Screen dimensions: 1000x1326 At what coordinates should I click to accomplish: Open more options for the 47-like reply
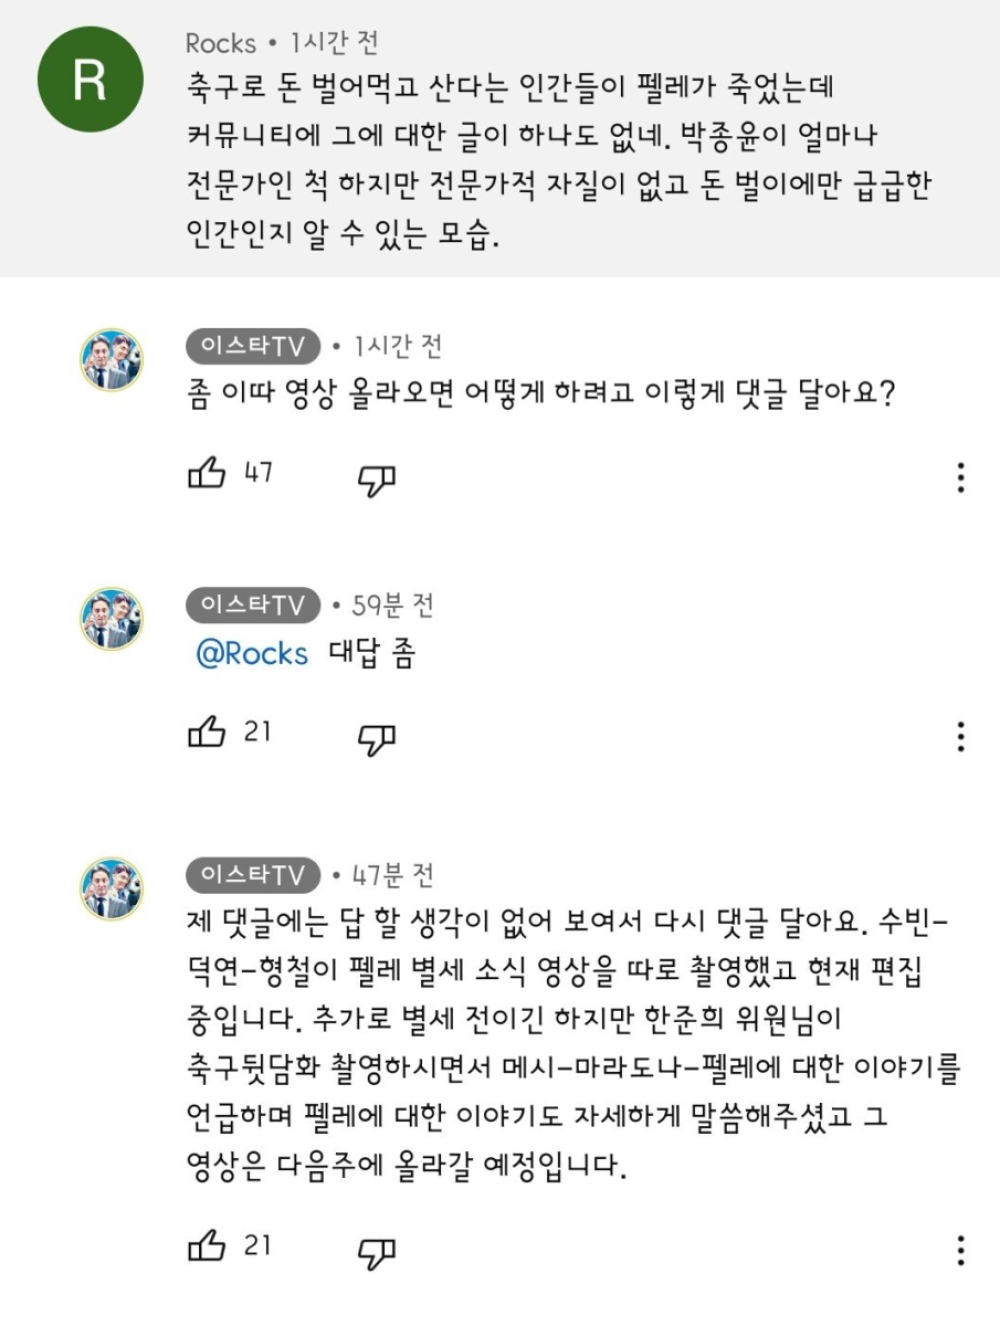click(x=961, y=478)
